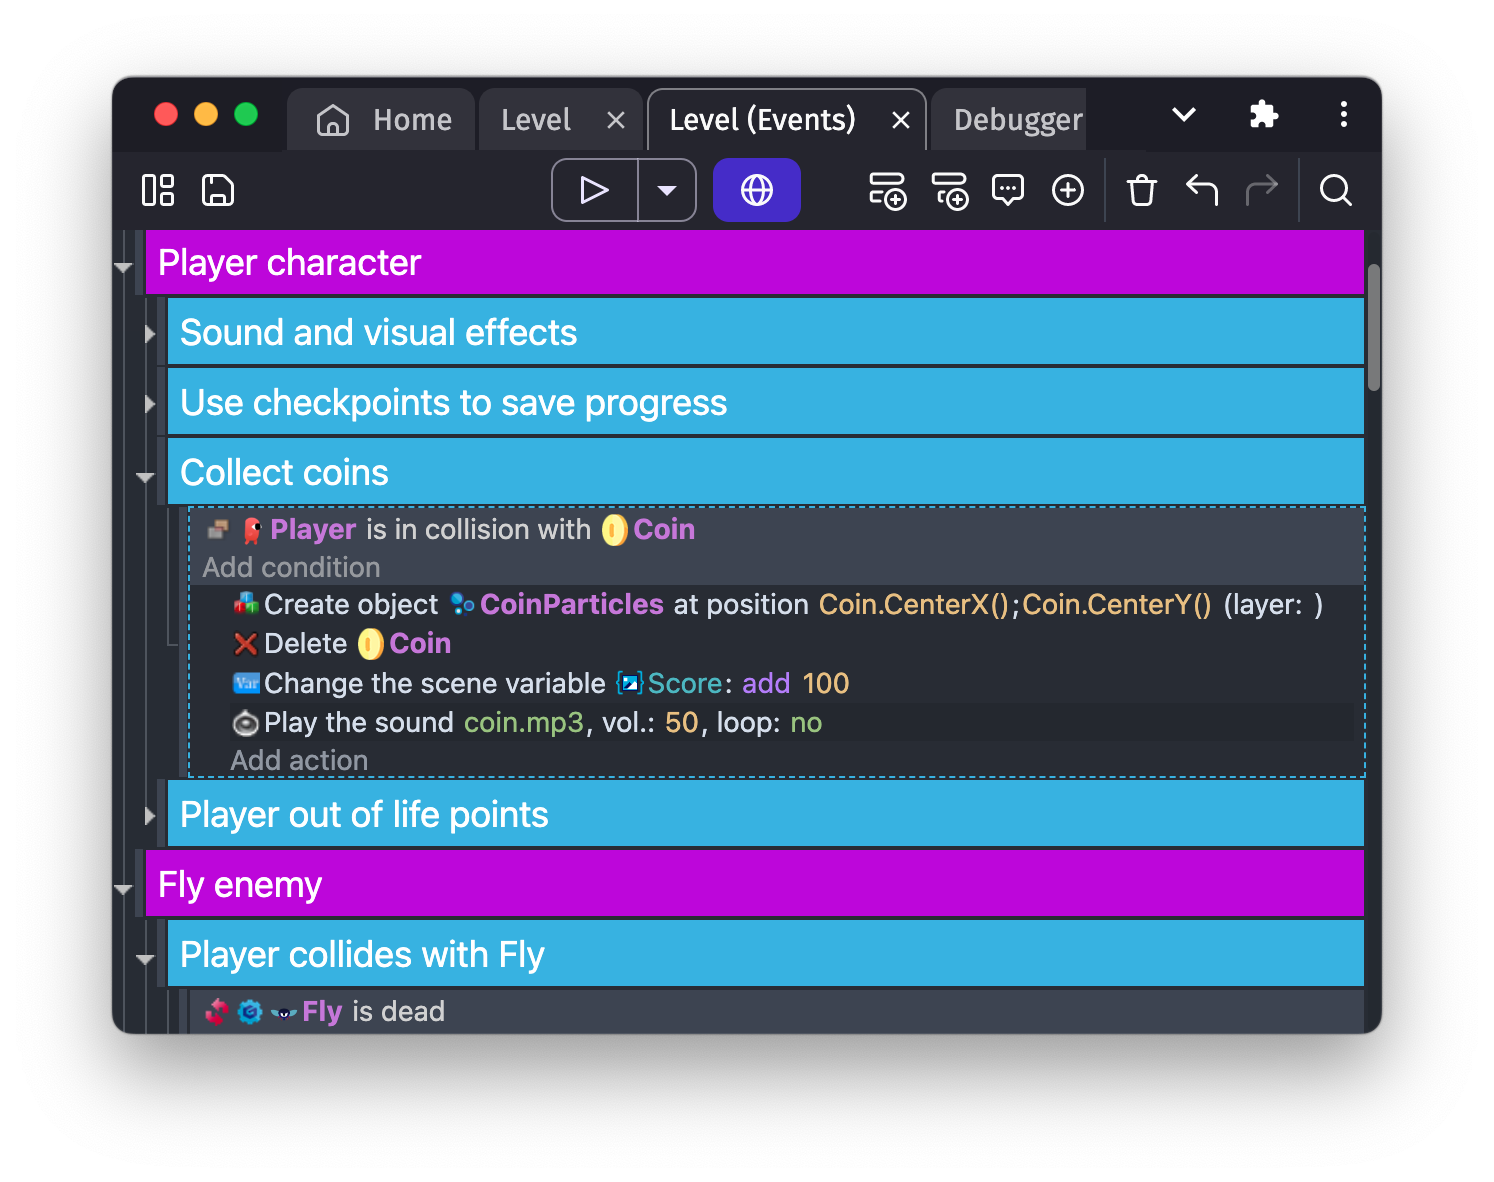Delete the selected event with the trash icon
Screen dimensions: 1494x1182
[1141, 190]
